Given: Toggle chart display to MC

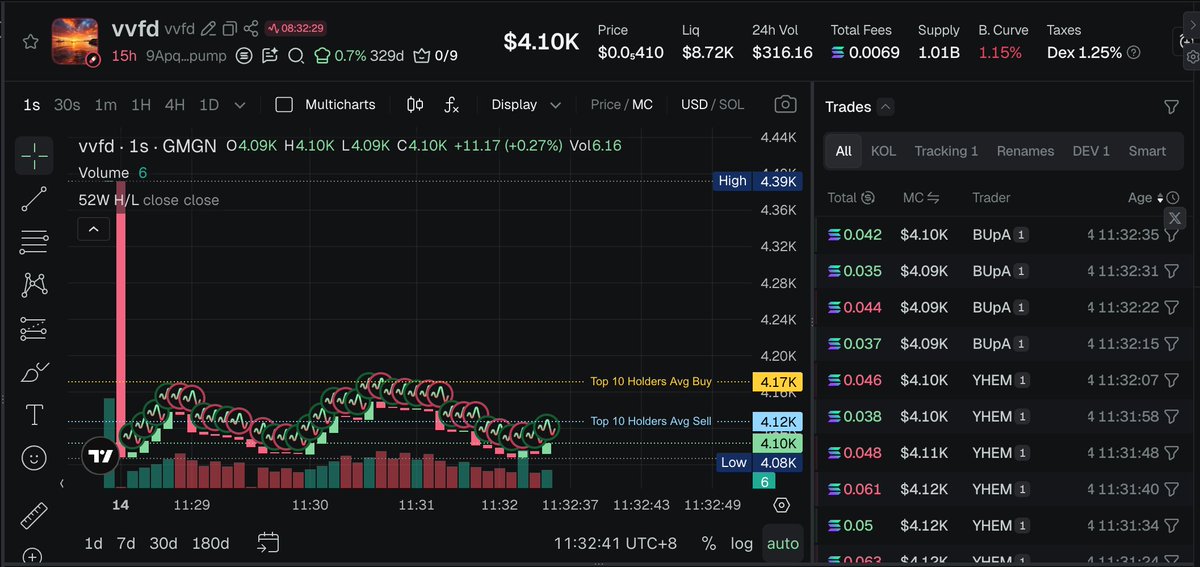Looking at the screenshot, I should [642, 104].
